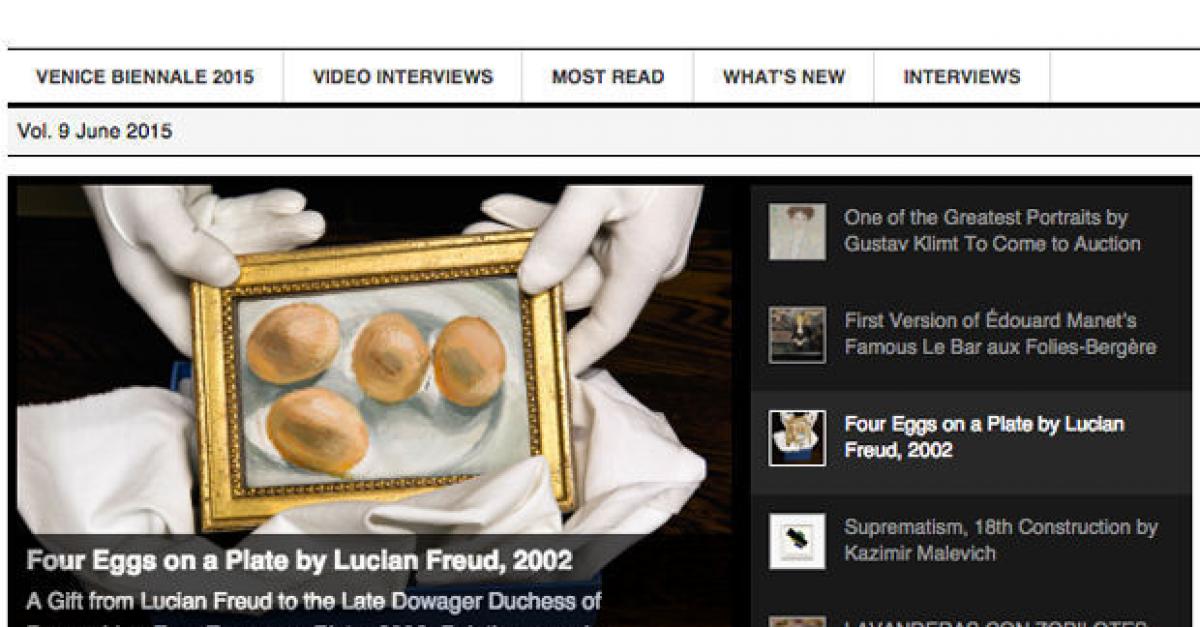1200x627 pixels.
Task: Click the Gustav Klimt portrait thumbnail
Action: click(x=797, y=231)
